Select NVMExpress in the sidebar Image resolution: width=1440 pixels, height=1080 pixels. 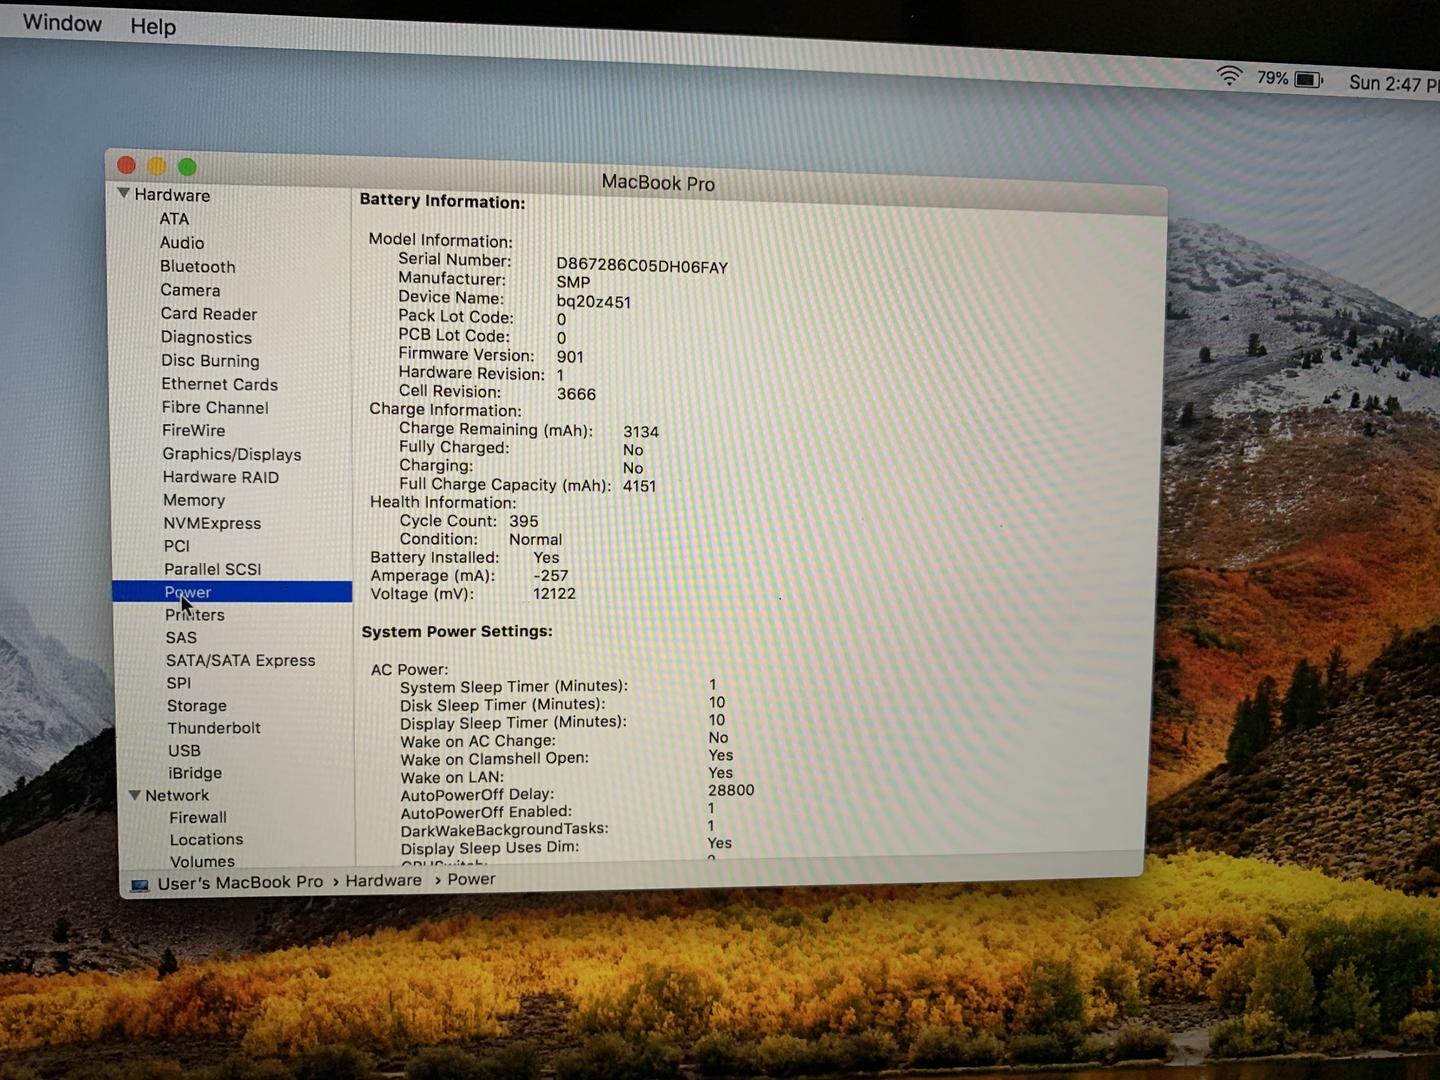(x=212, y=523)
